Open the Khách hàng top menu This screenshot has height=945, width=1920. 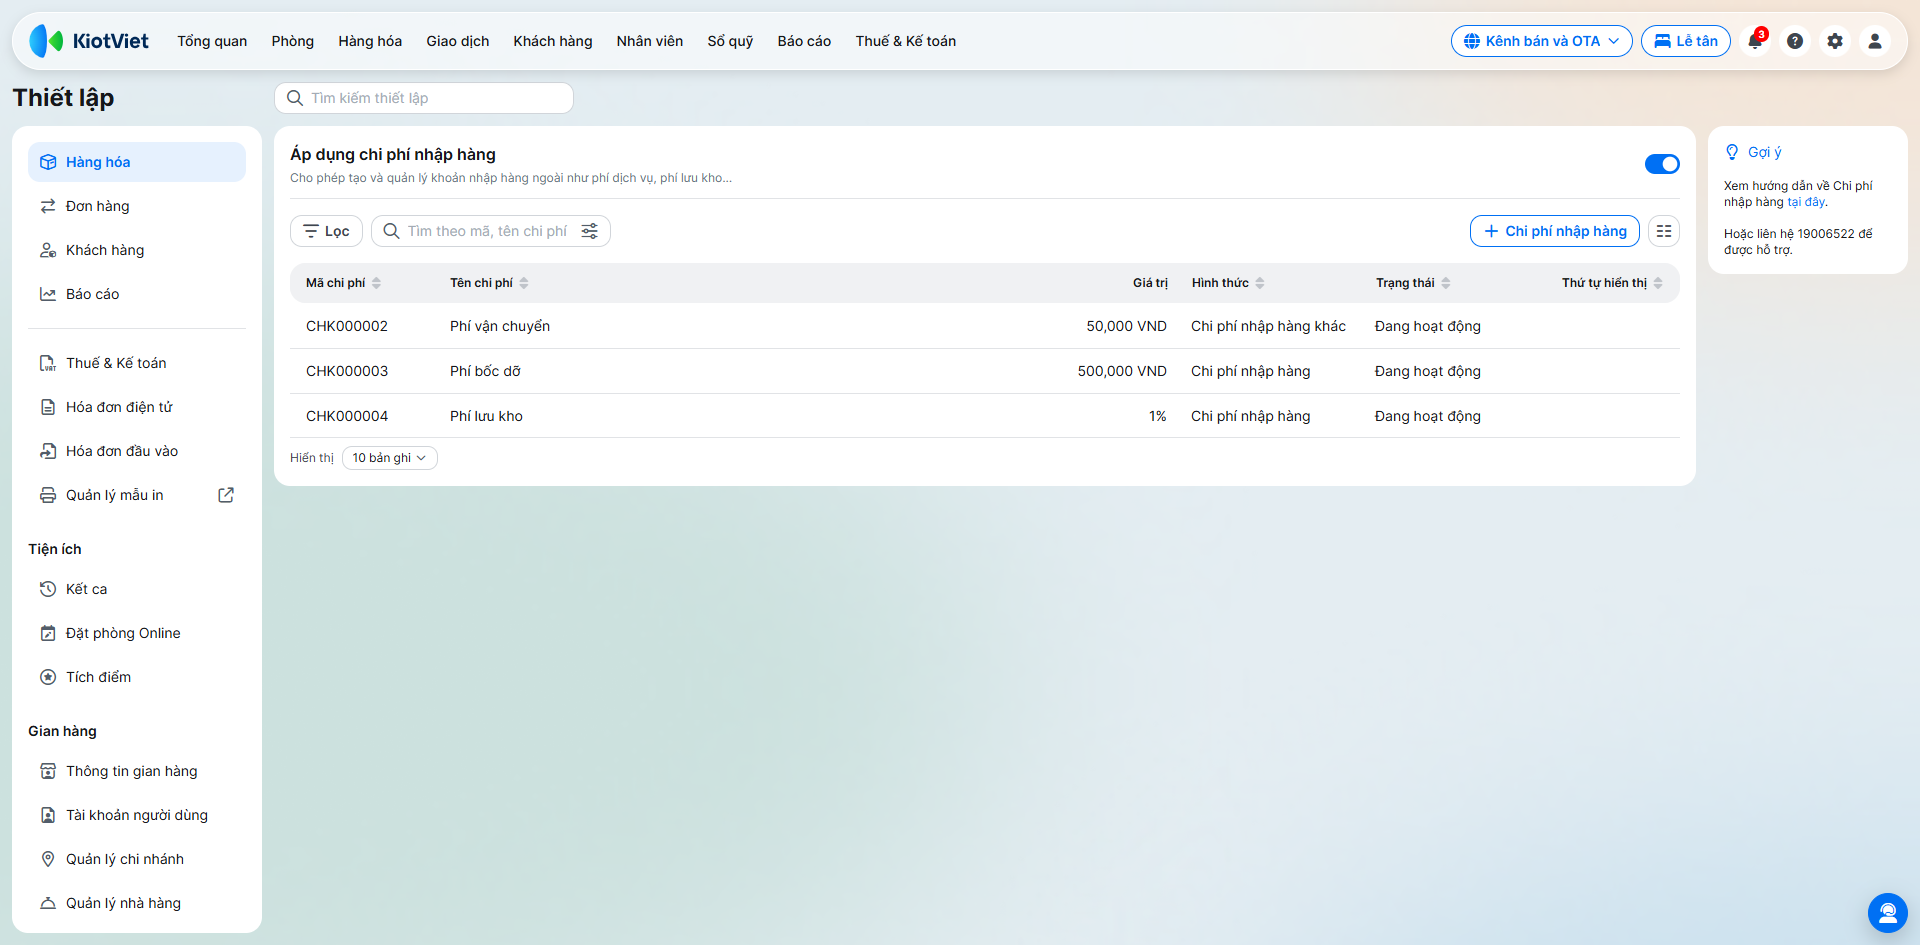553,41
